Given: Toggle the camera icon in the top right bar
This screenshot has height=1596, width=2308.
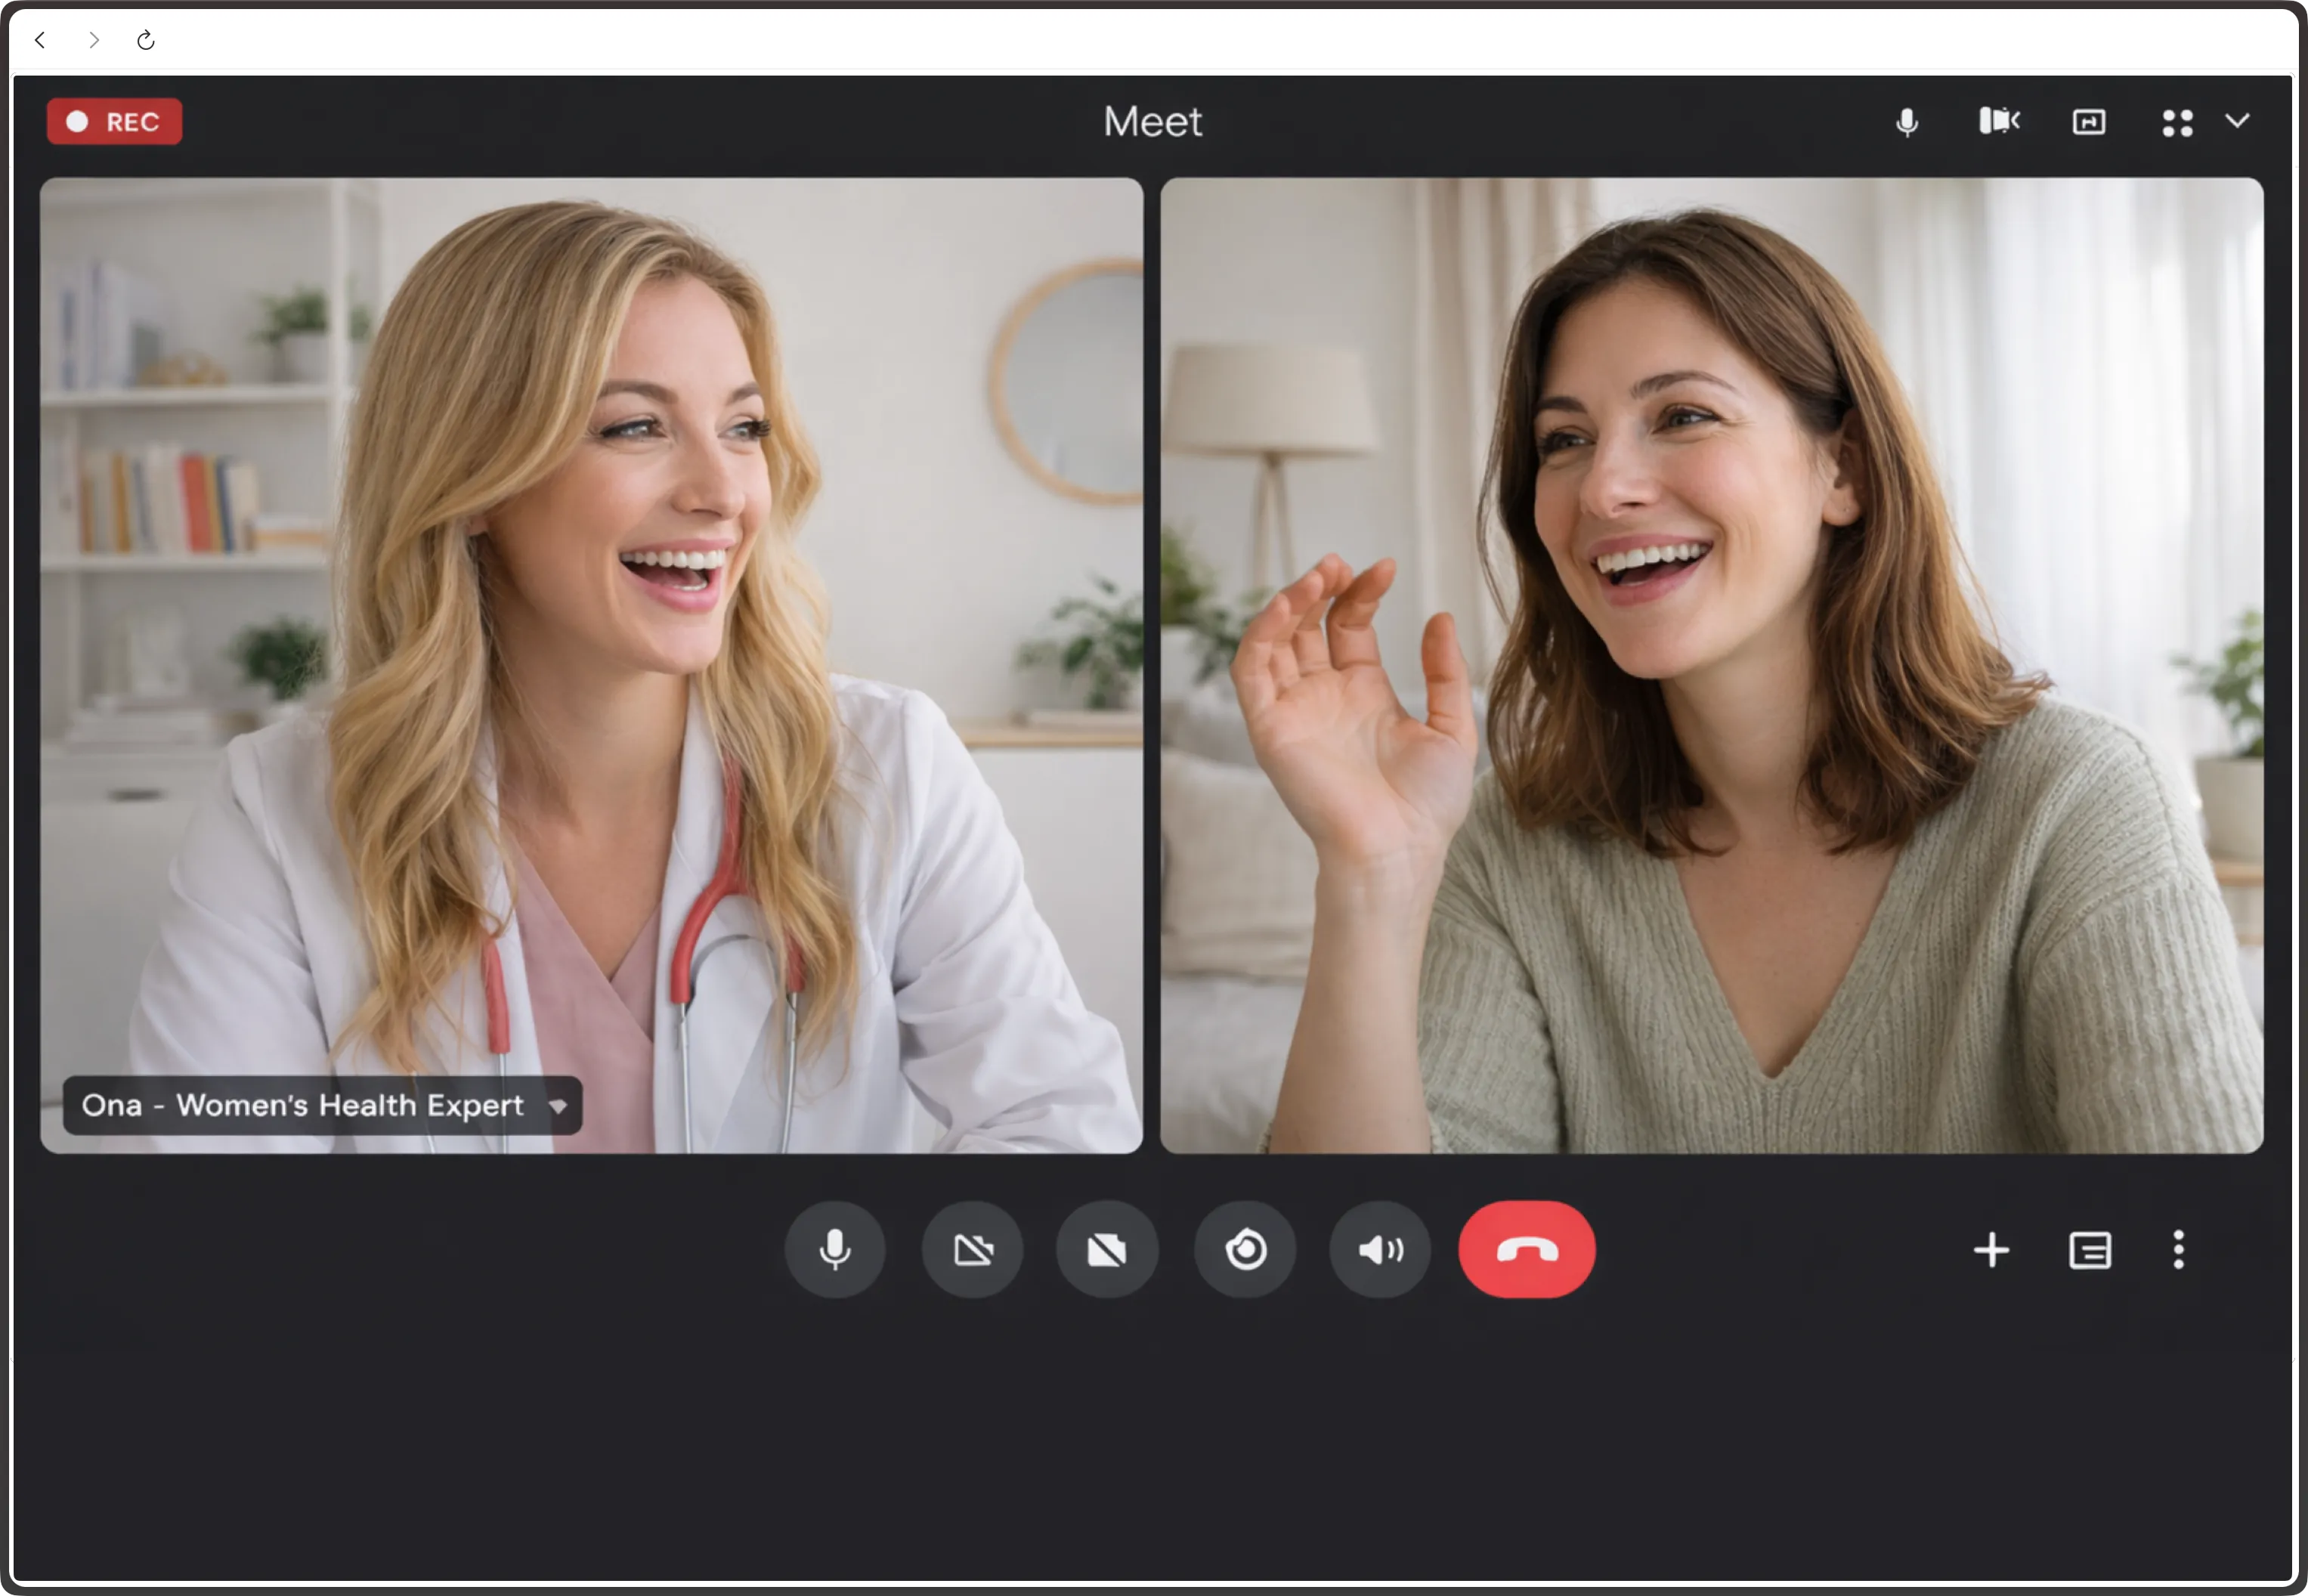Looking at the screenshot, I should (1998, 121).
